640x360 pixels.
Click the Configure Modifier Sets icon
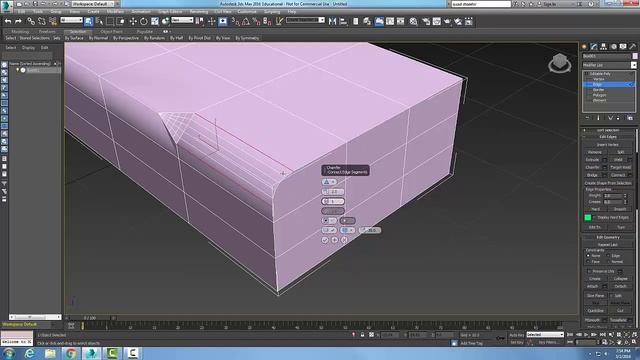(630, 118)
